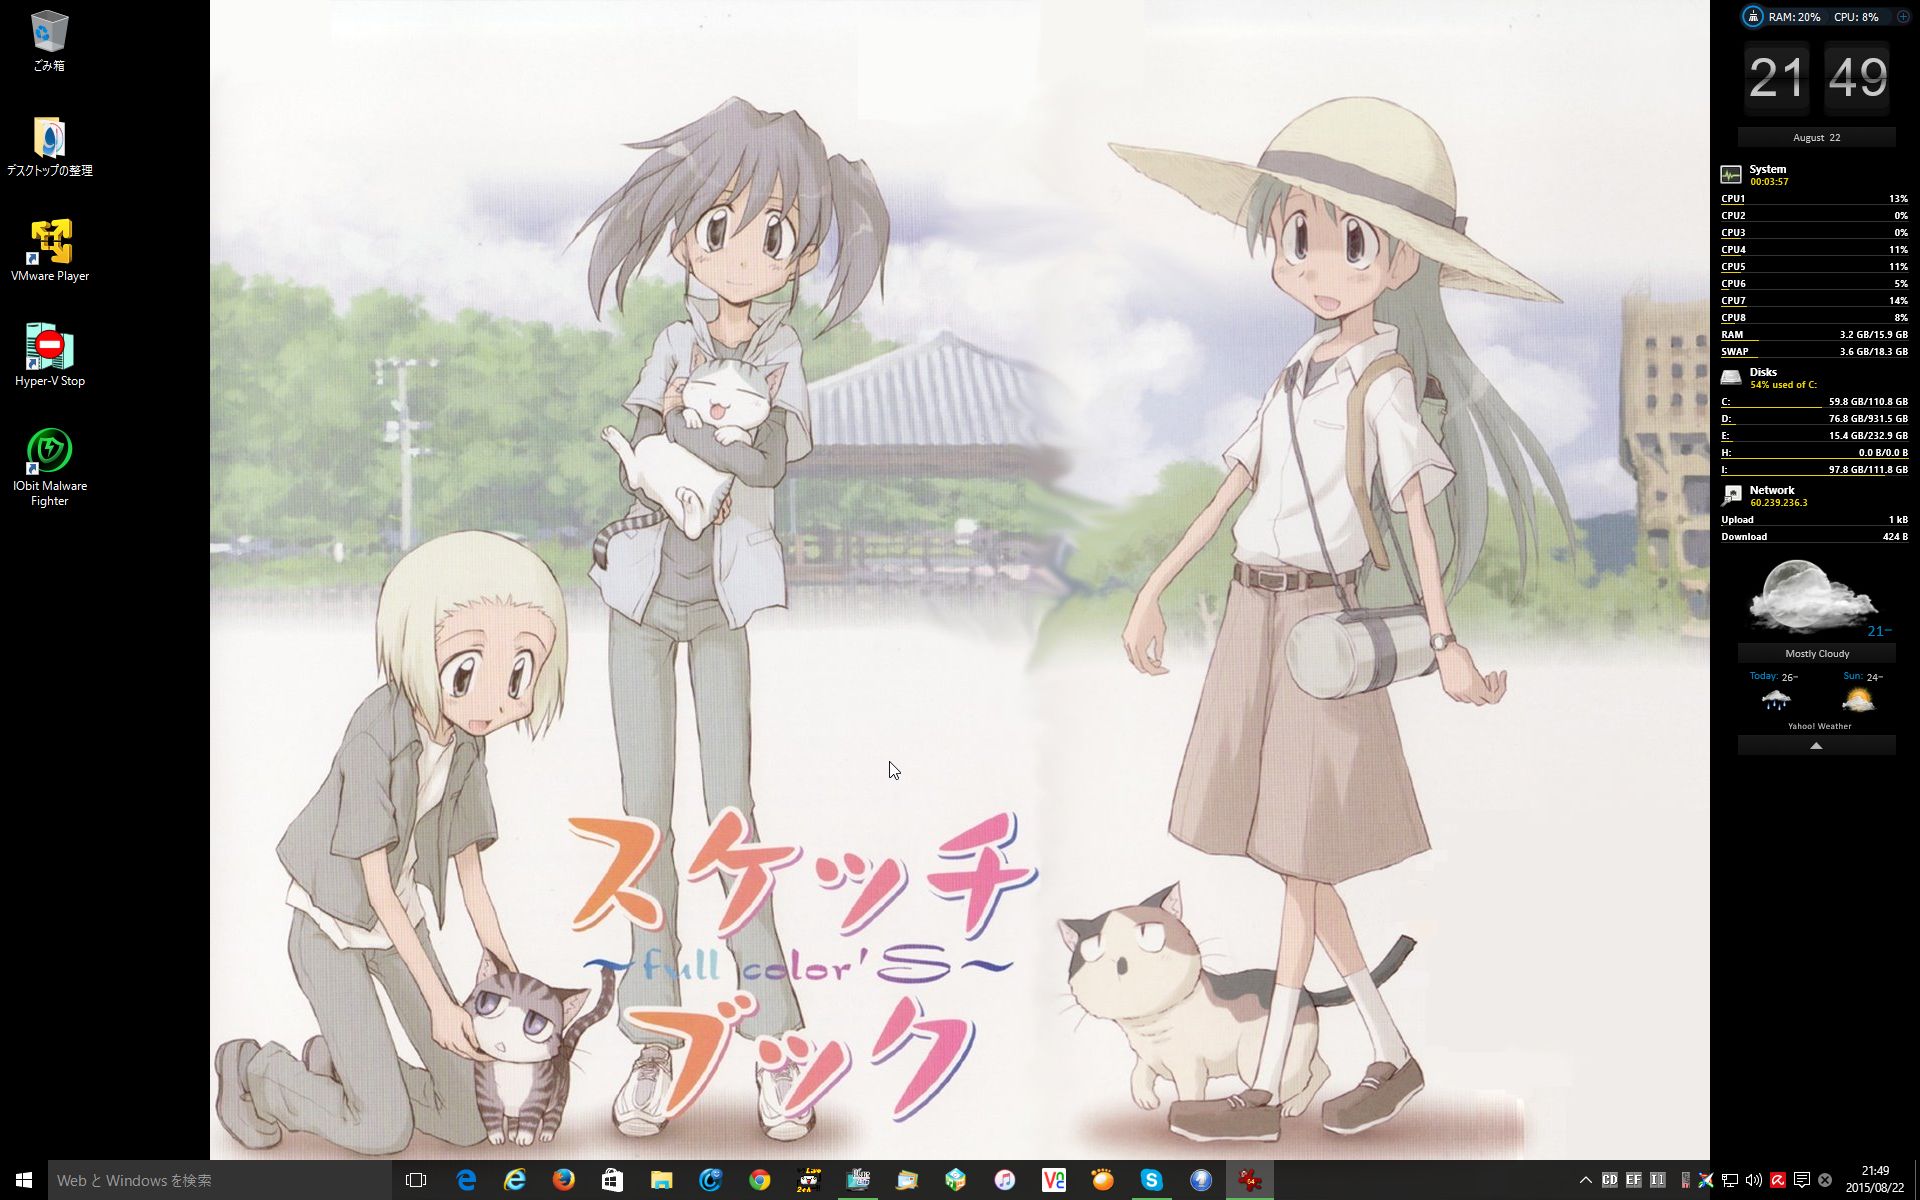Focus the Web と Windows を検索 search box
The height and width of the screenshot is (1200, 1920).
tap(220, 1180)
